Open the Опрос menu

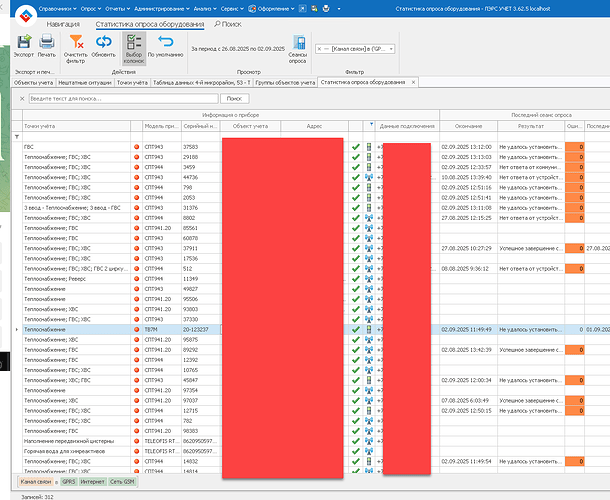tap(91, 9)
